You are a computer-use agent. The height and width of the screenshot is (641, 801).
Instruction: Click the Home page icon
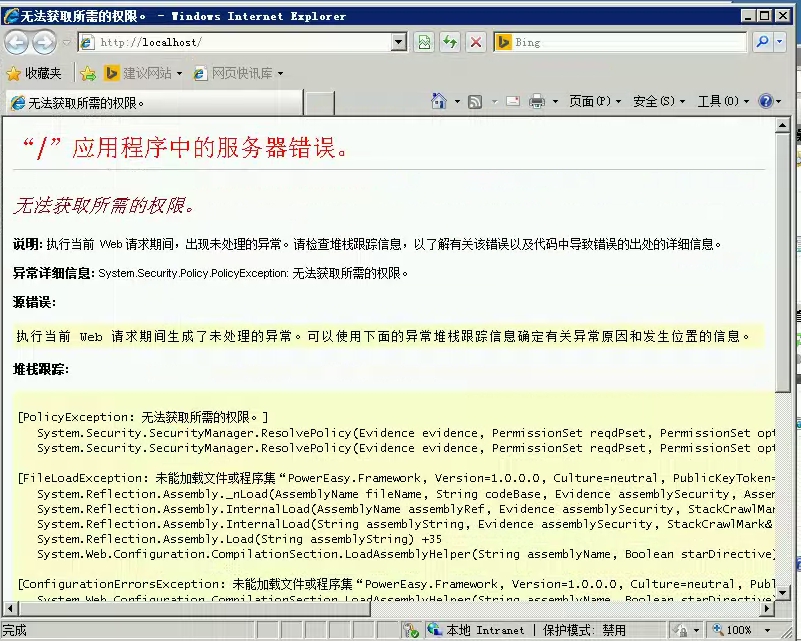[438, 101]
